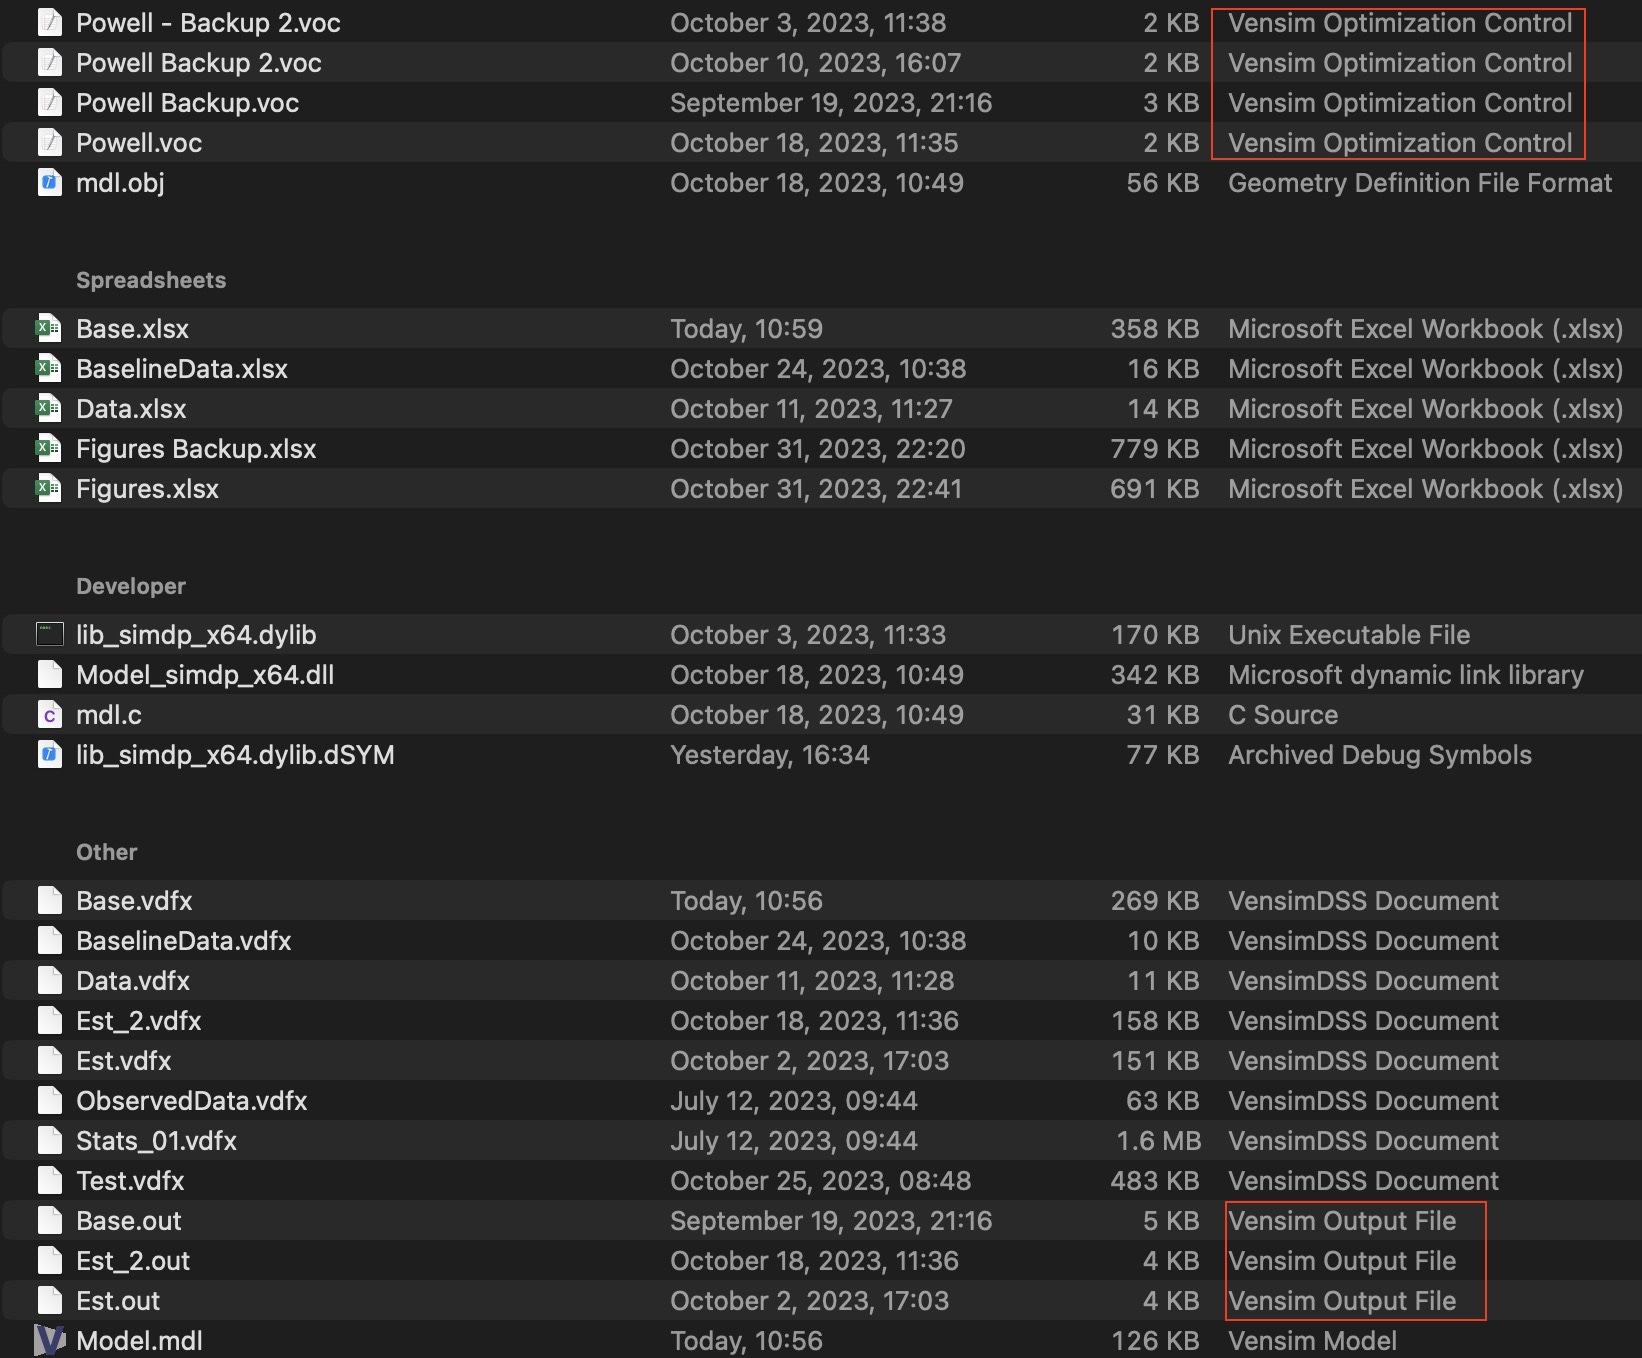Select the BaselineData.vdfx file name
1642x1358 pixels.
pos(184,941)
